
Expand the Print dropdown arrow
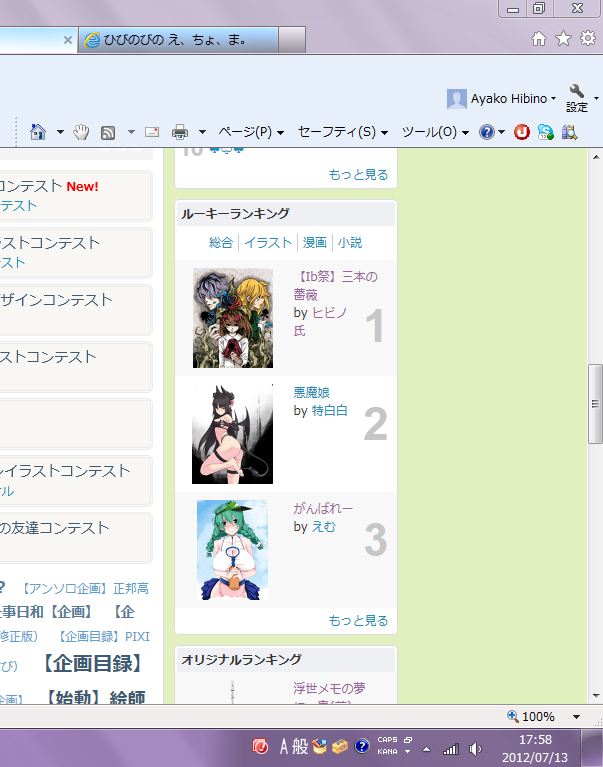[202, 132]
